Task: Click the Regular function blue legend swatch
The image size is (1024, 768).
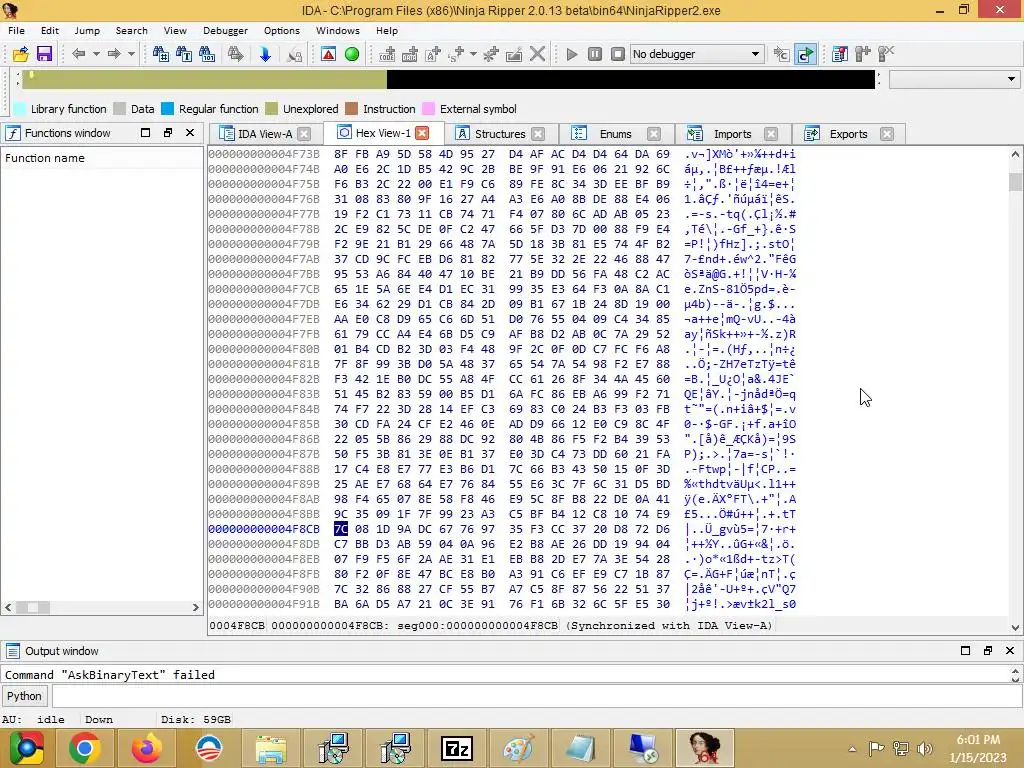Action: click(x=167, y=109)
